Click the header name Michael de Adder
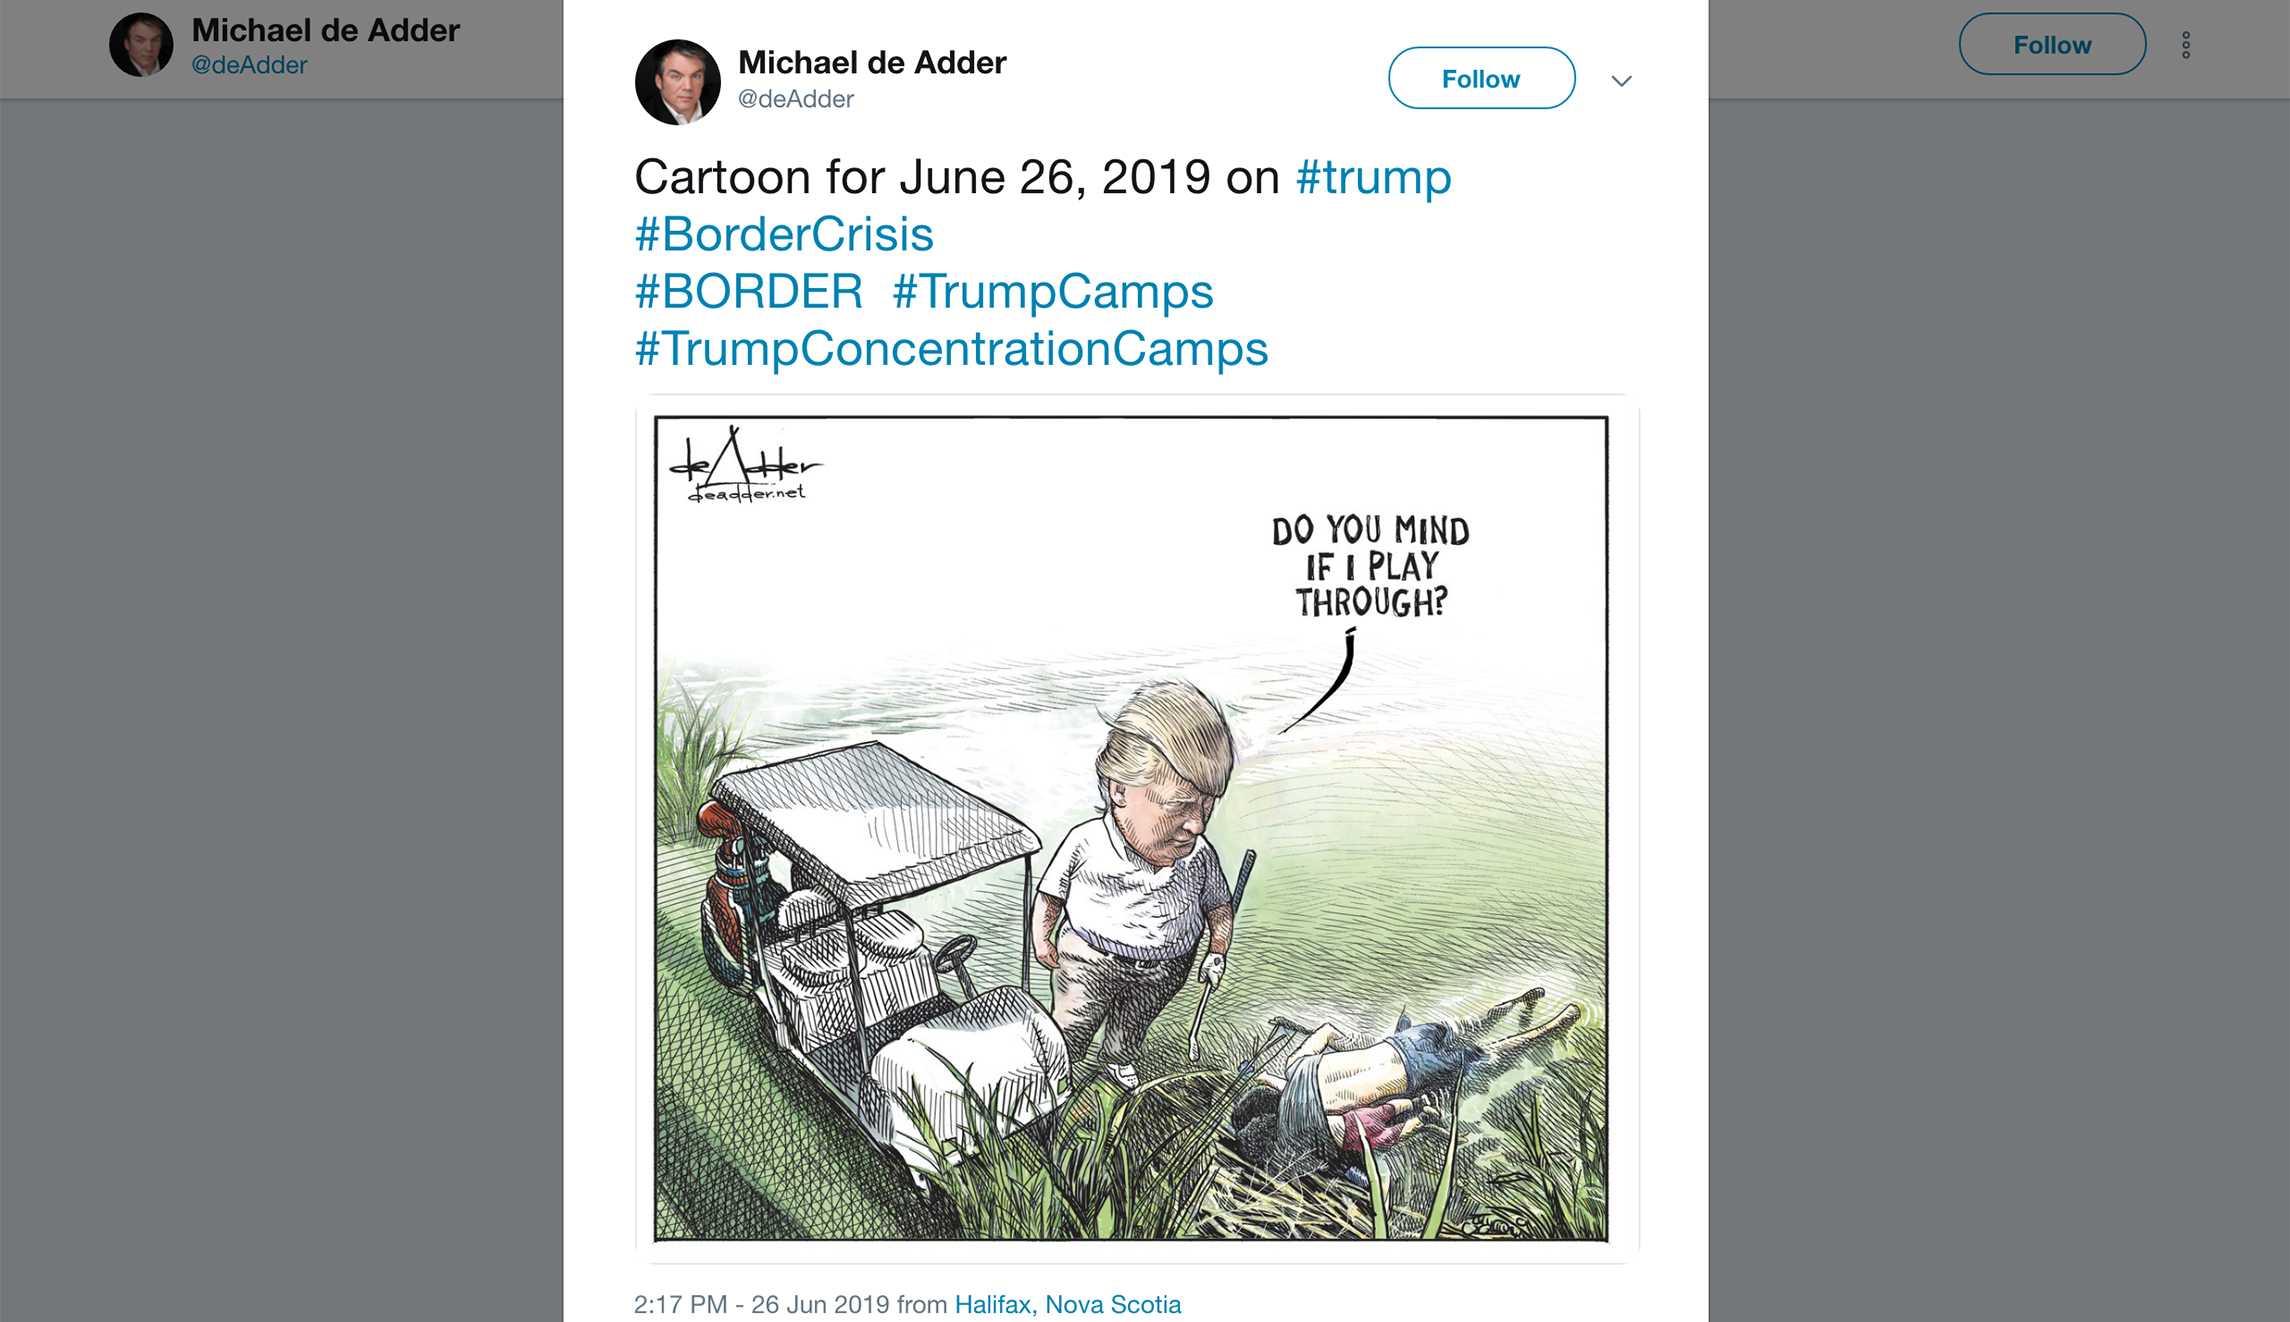 click(x=326, y=31)
